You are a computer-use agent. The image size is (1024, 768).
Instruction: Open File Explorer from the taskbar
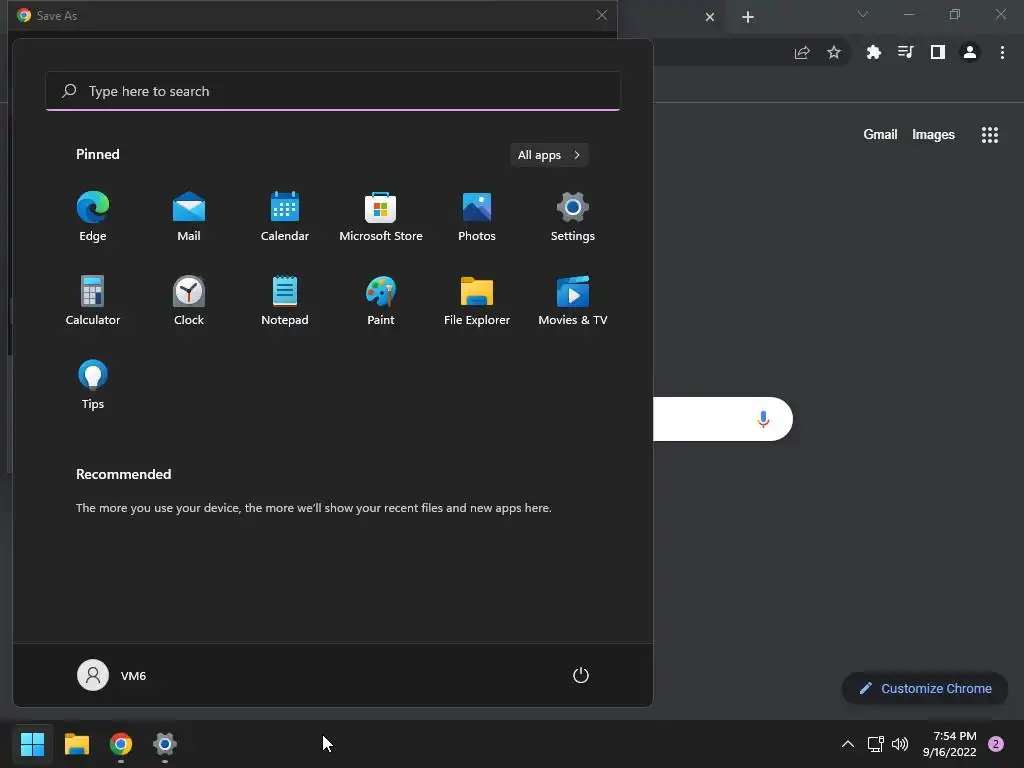76,744
